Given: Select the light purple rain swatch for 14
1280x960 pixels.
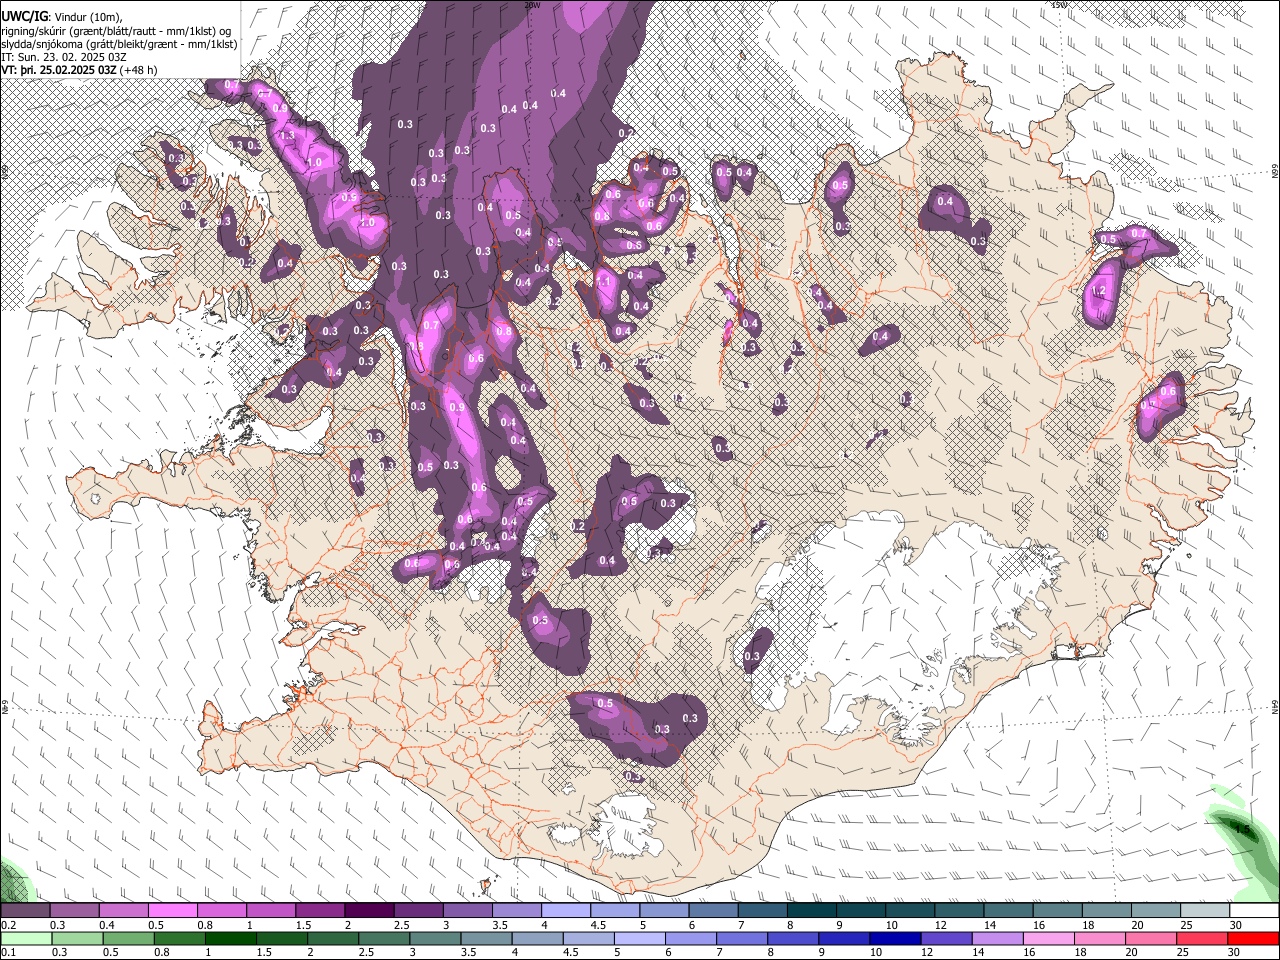Looking at the screenshot, I should [996, 938].
